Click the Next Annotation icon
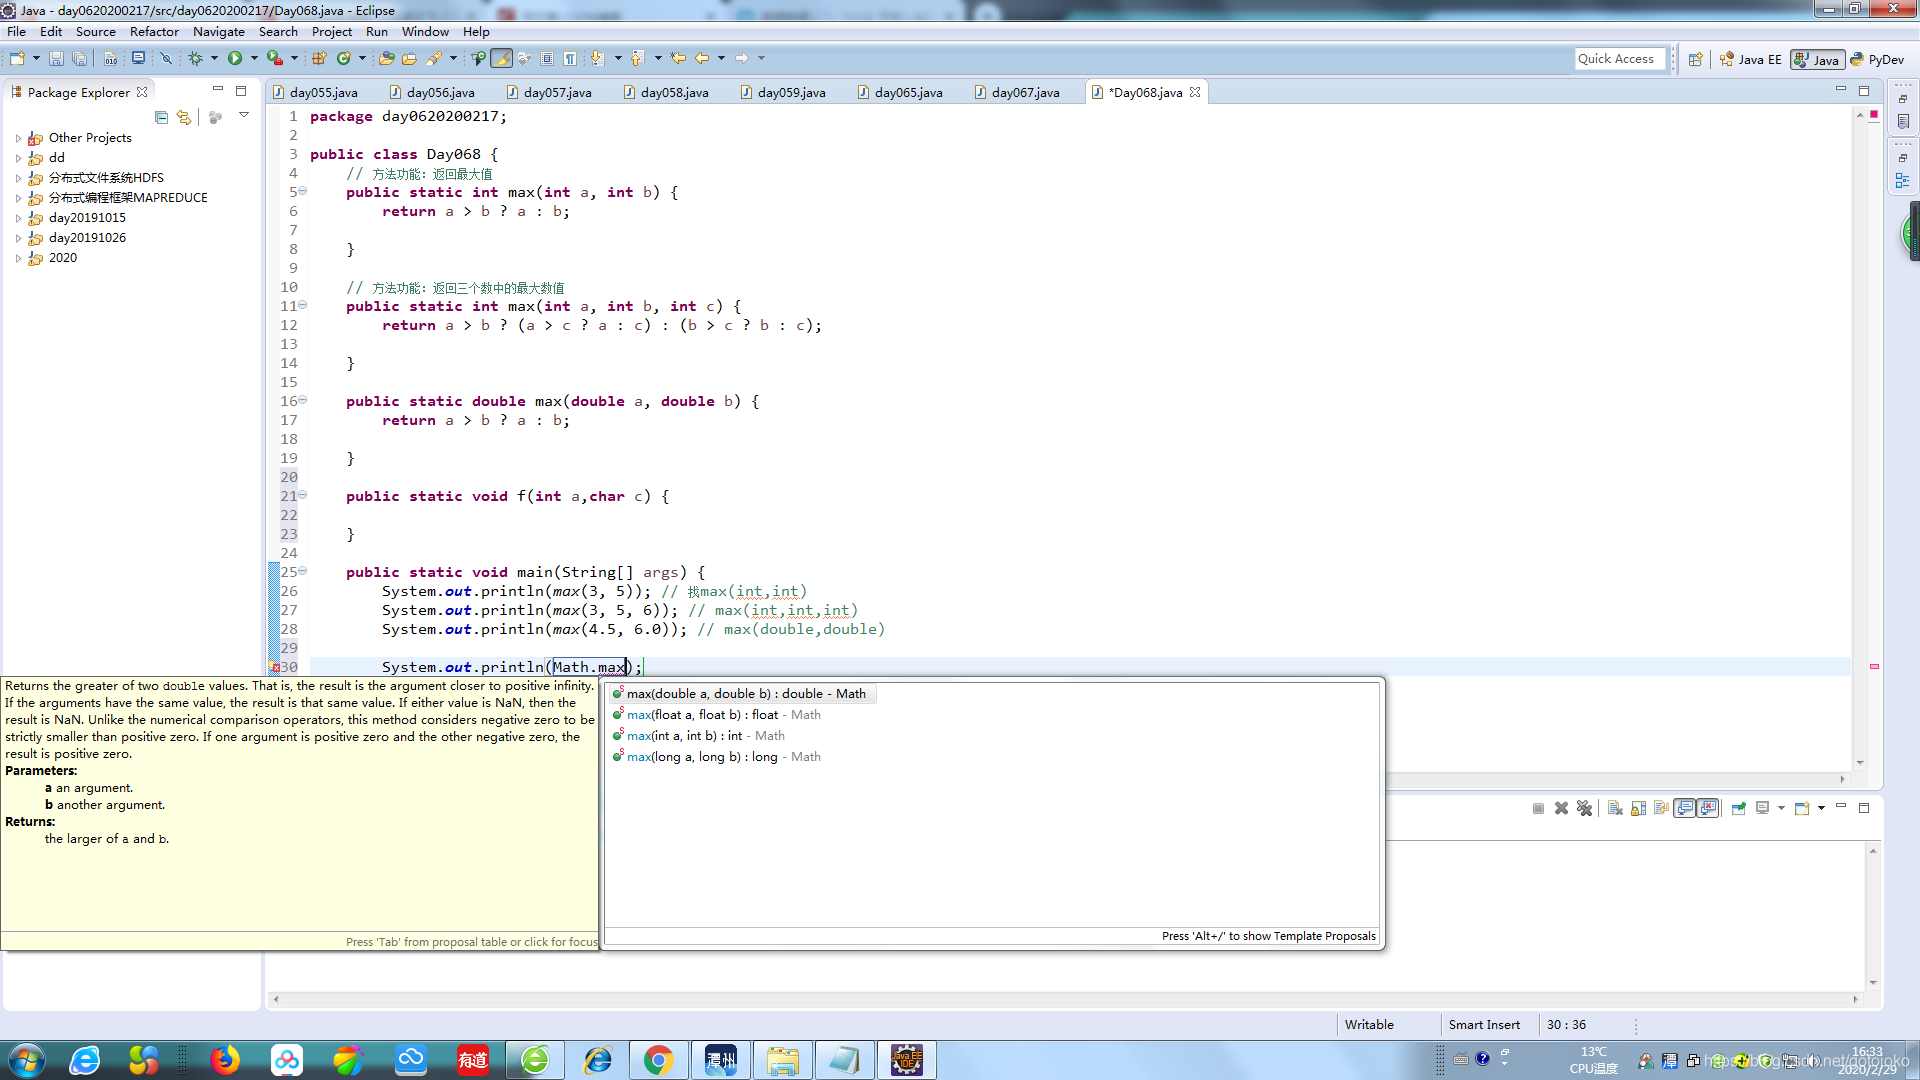Image resolution: width=1920 pixels, height=1080 pixels. coord(598,59)
